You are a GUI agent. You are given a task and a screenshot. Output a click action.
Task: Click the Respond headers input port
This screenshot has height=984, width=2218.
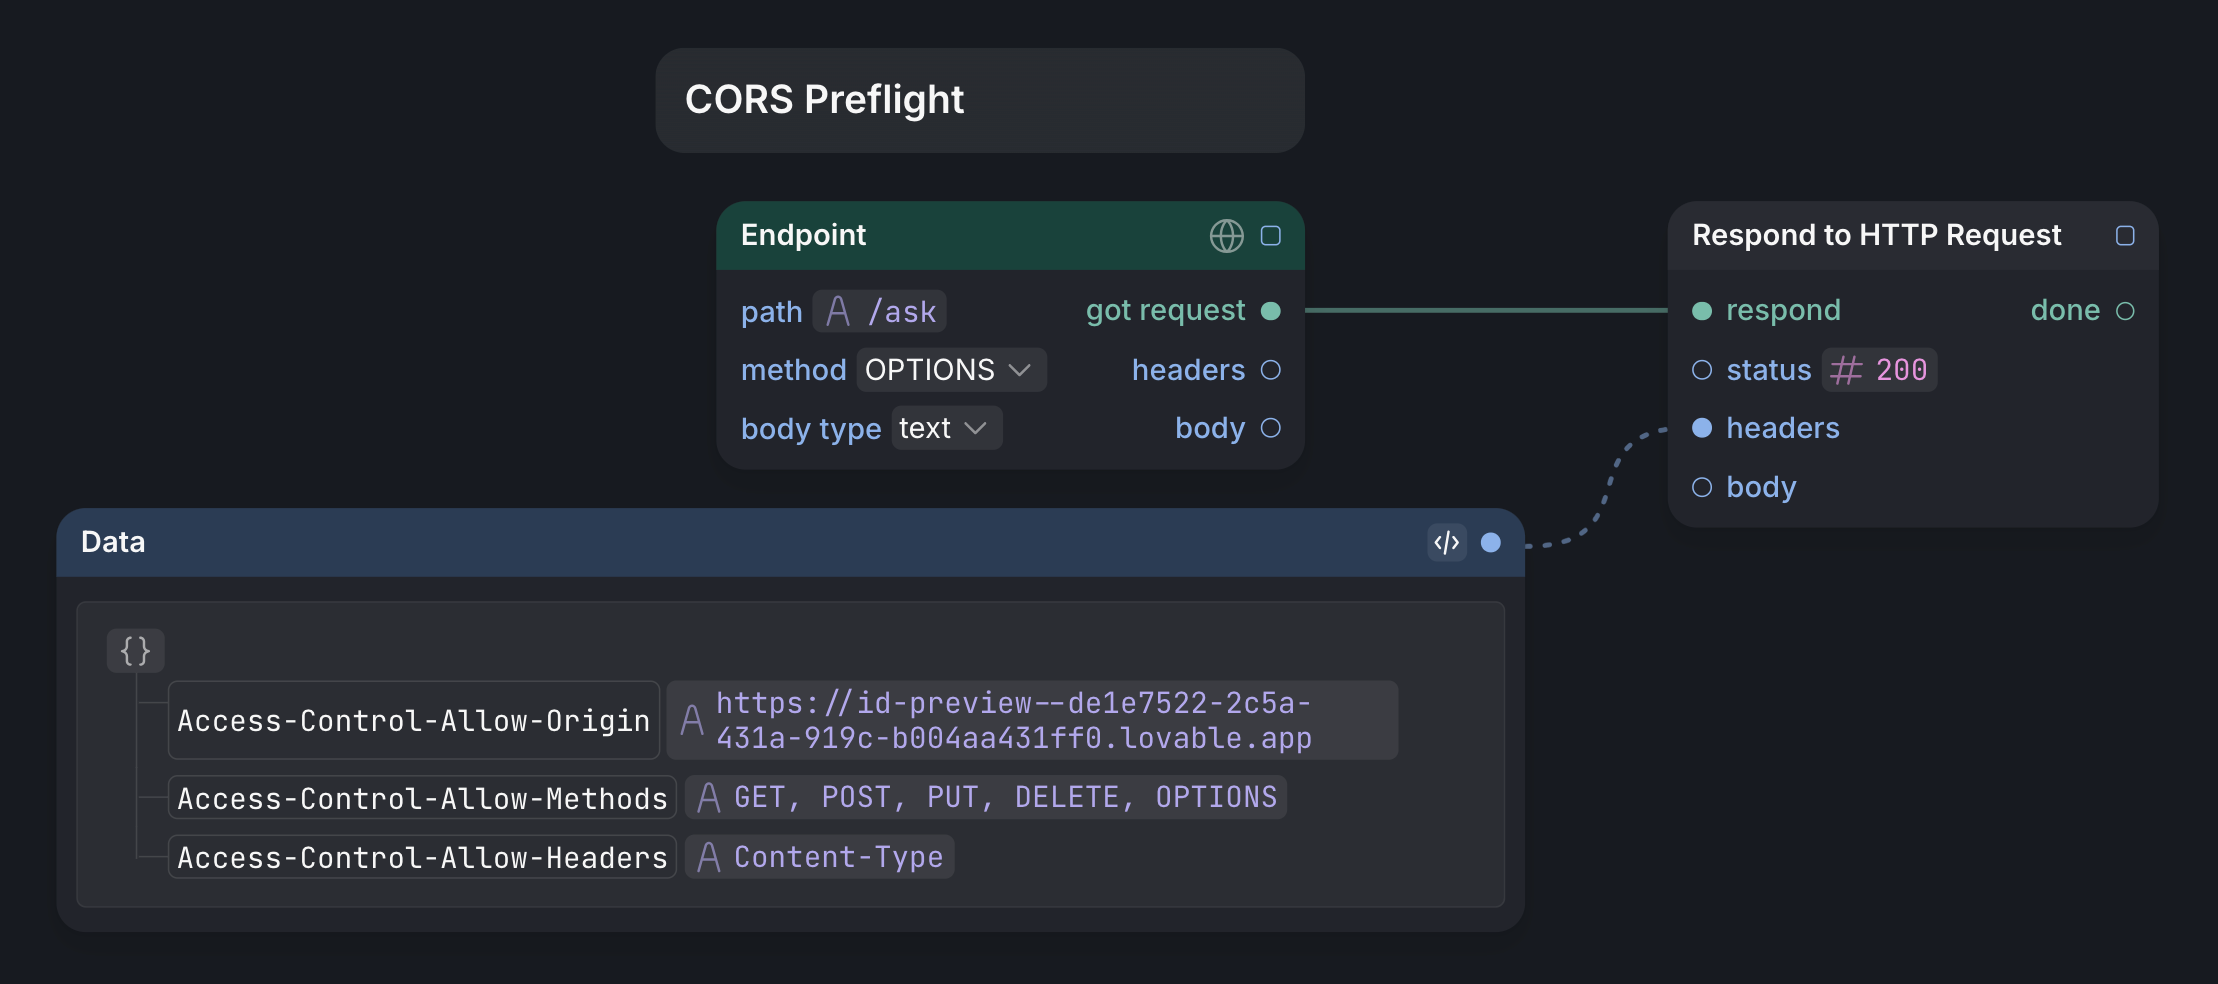(x=1702, y=428)
